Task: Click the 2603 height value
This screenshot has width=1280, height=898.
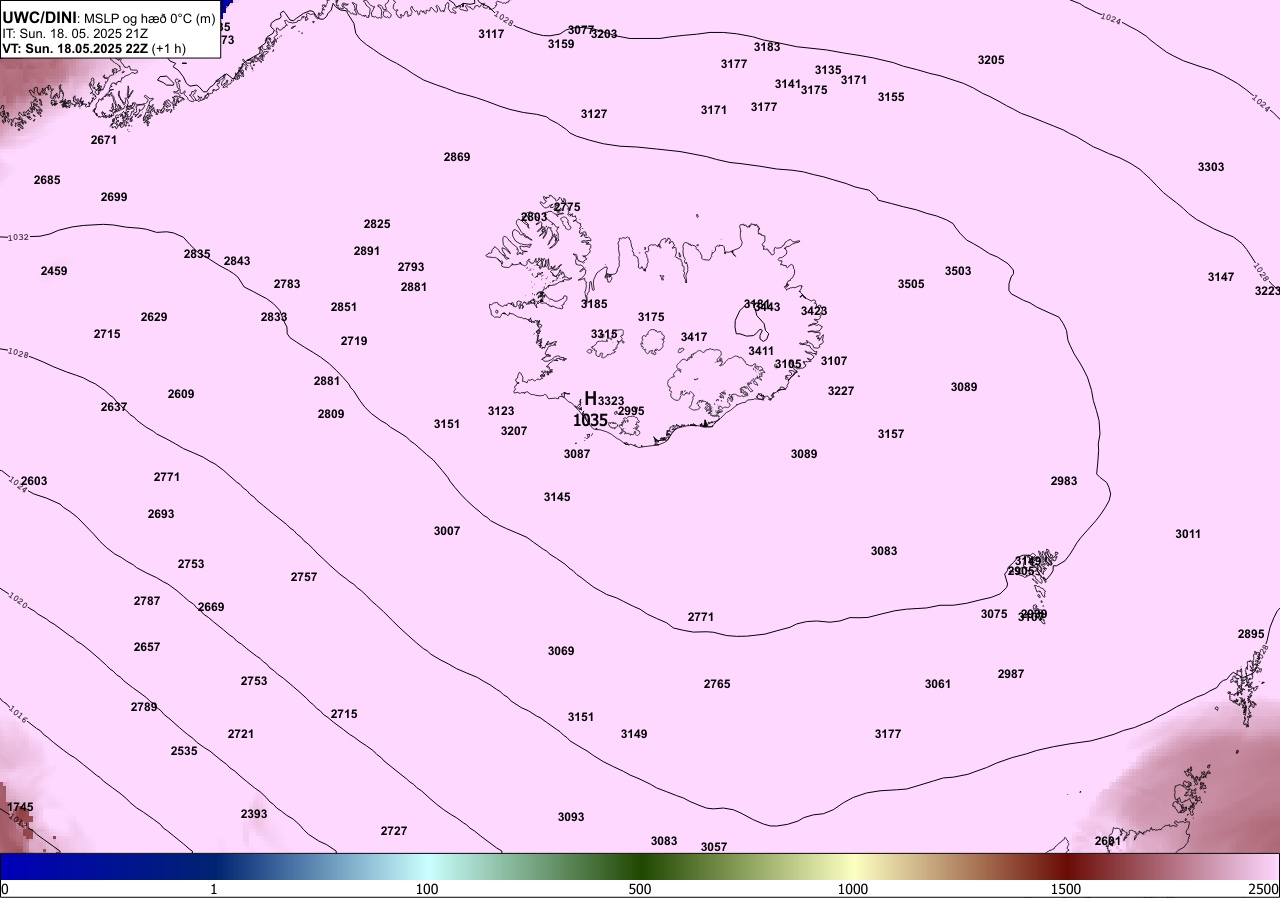Action: coord(34,481)
